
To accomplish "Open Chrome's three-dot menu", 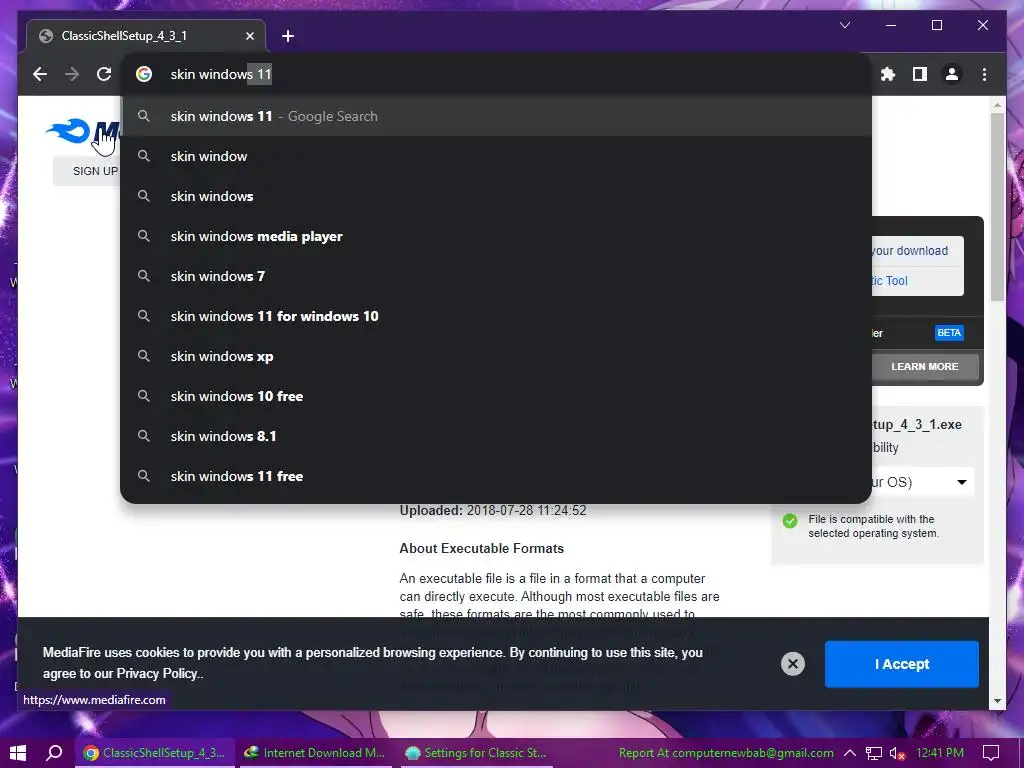I will coord(984,74).
